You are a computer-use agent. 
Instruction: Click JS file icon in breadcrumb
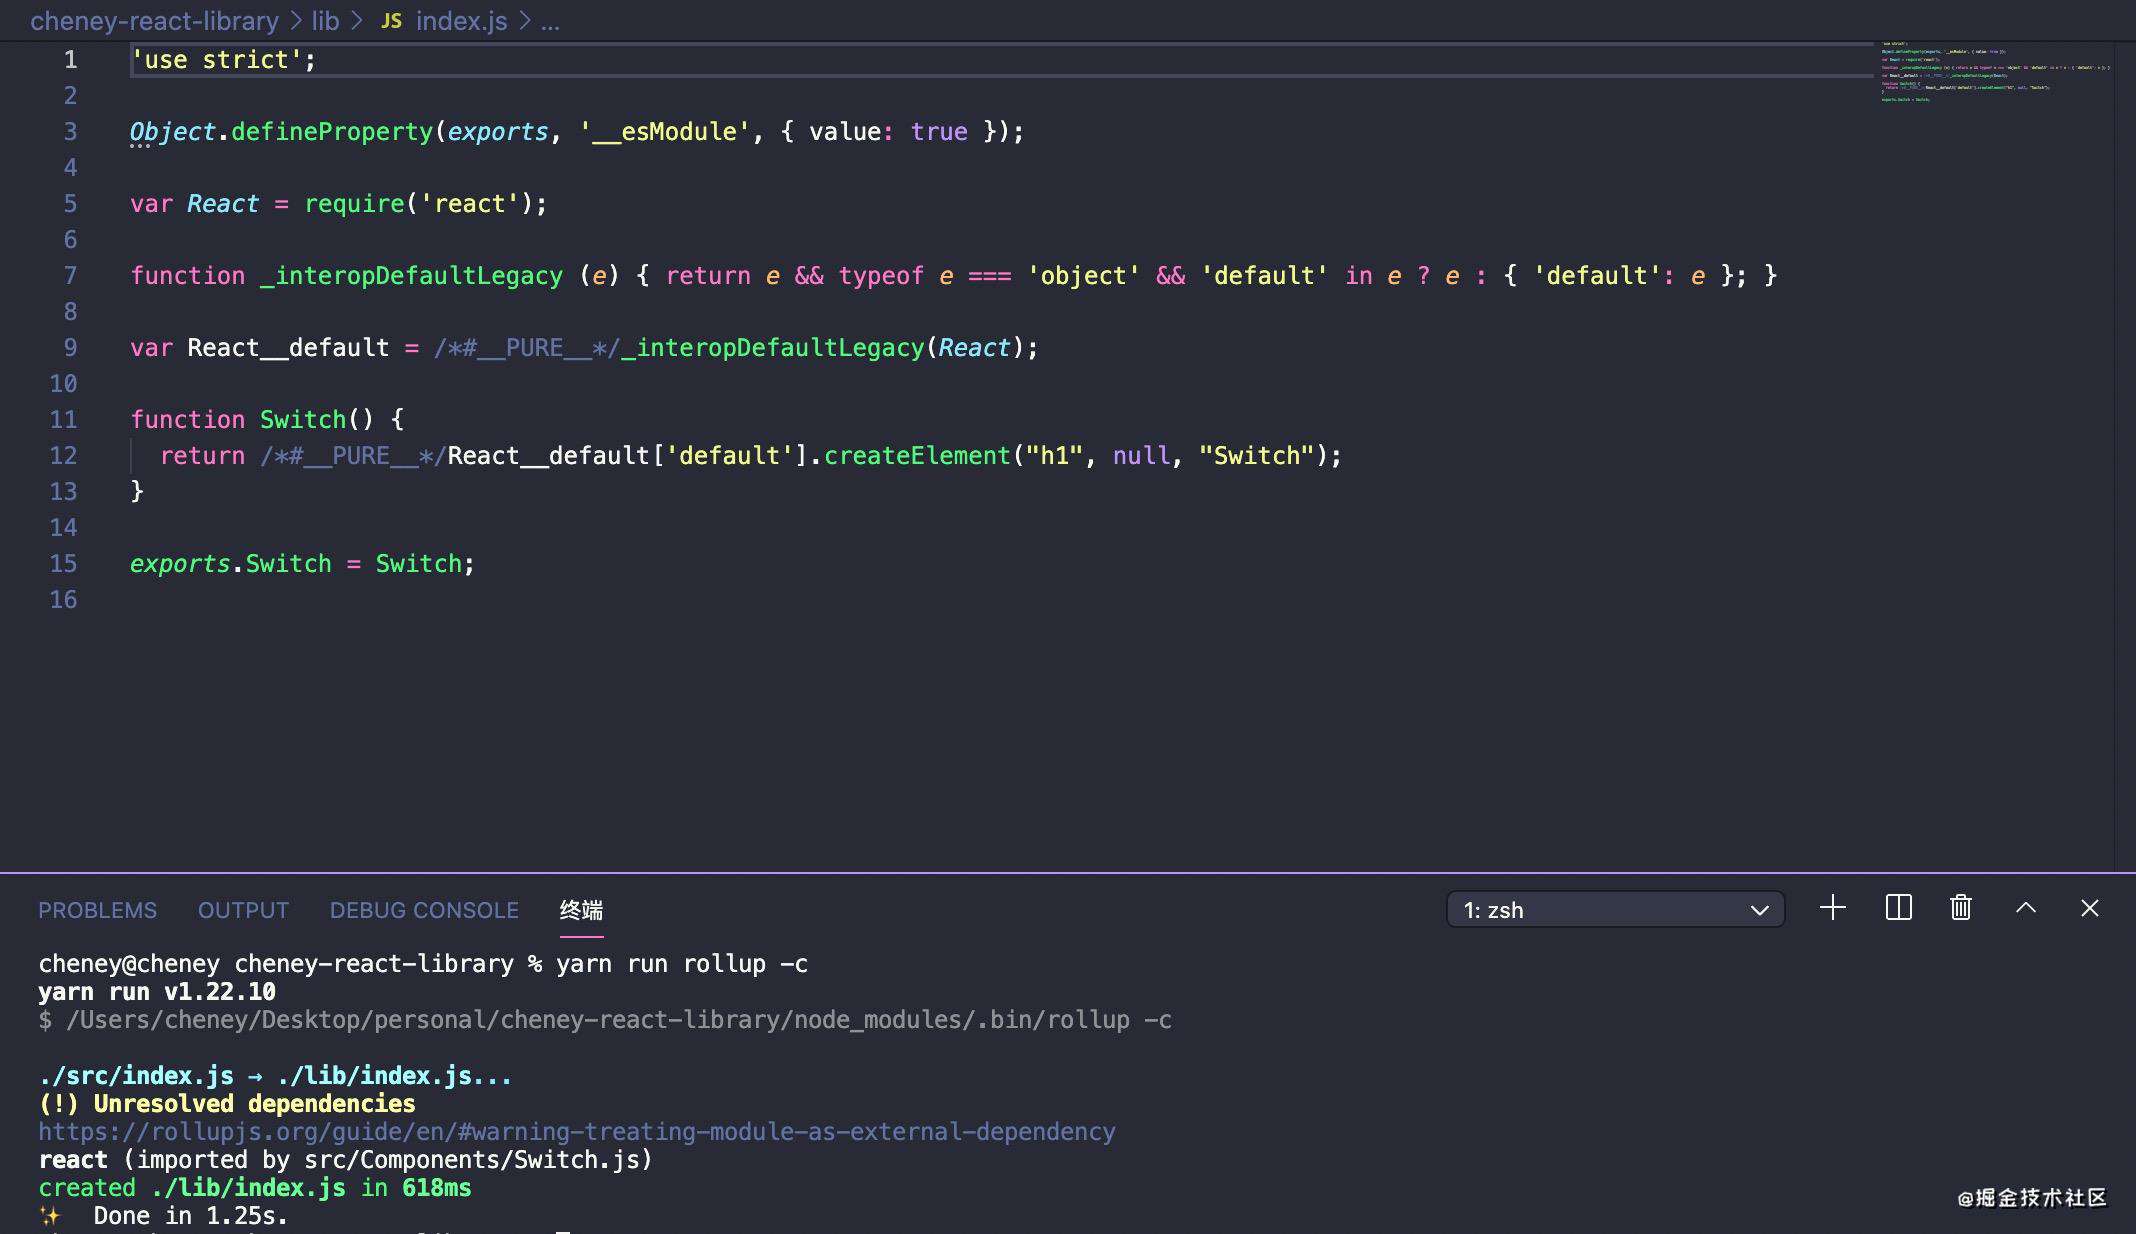391,20
